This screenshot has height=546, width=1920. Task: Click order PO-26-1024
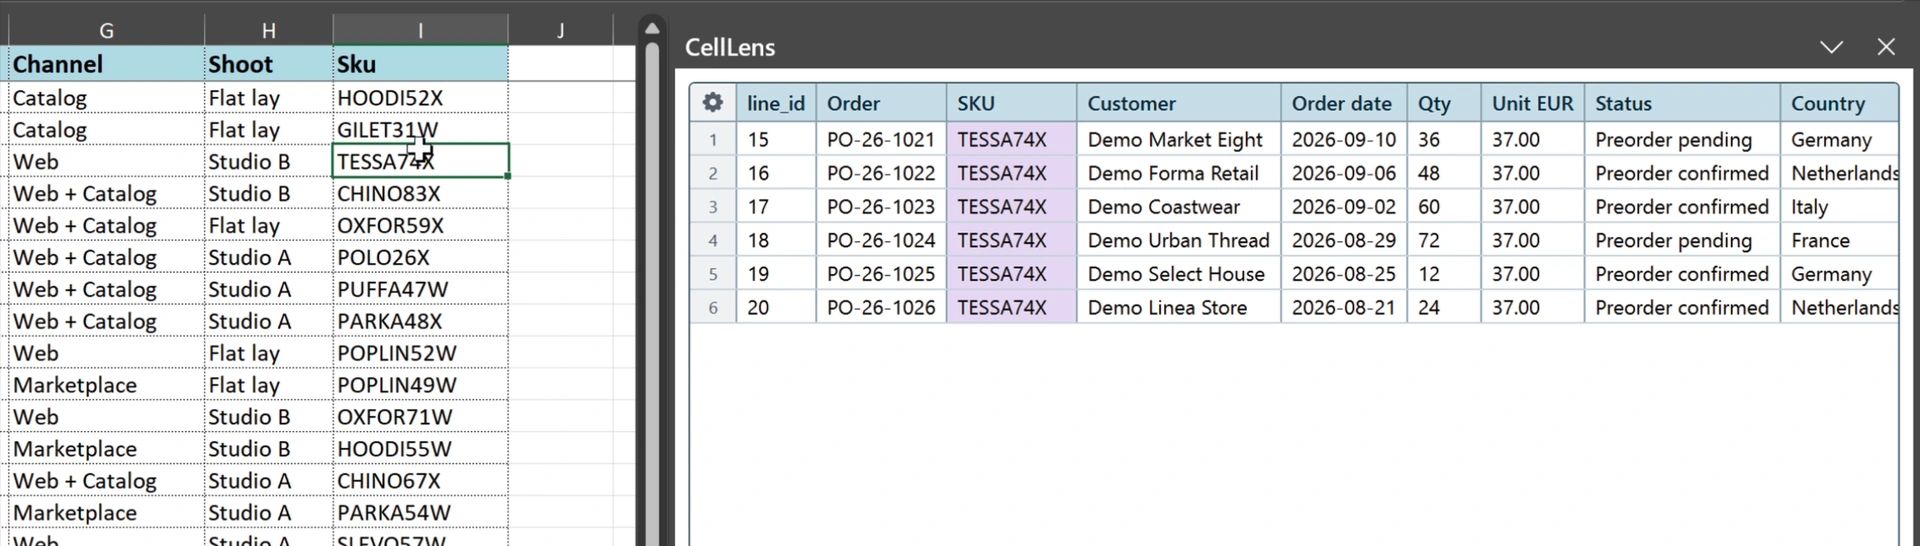[881, 240]
